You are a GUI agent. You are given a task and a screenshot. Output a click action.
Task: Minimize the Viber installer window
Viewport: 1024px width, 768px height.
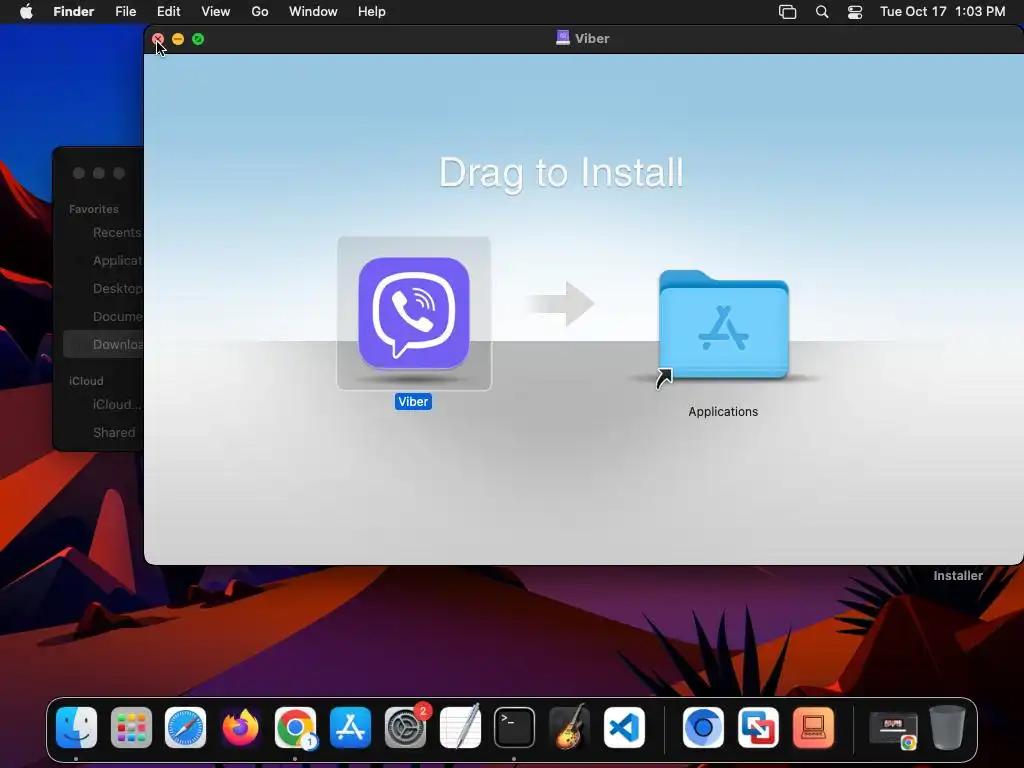pyautogui.click(x=178, y=39)
